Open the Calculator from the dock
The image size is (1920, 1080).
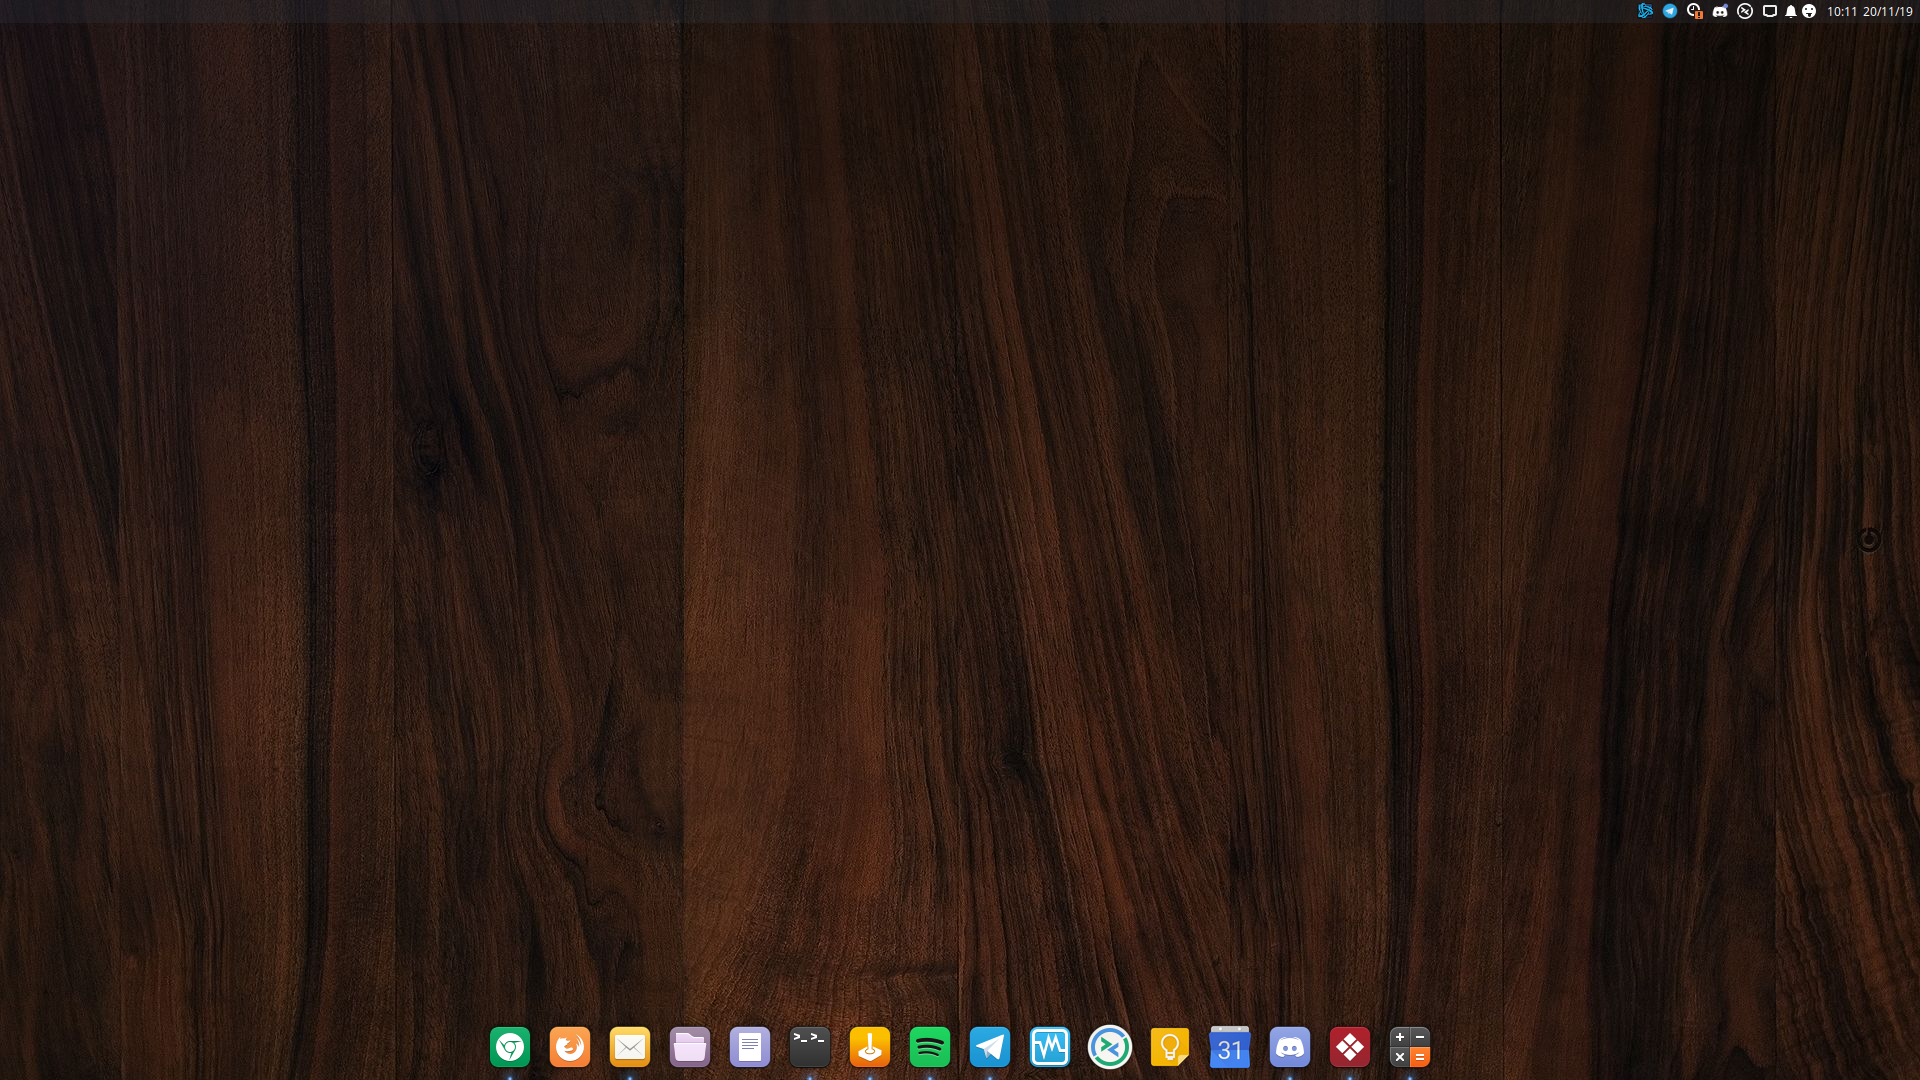tap(1410, 1047)
